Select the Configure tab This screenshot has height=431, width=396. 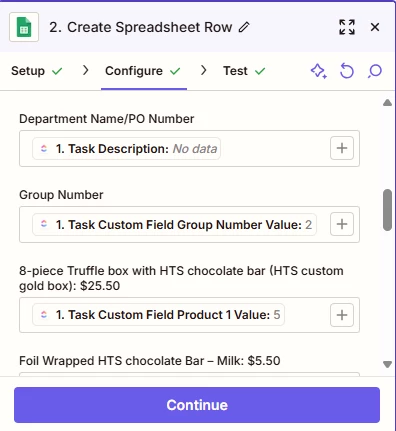tap(143, 71)
